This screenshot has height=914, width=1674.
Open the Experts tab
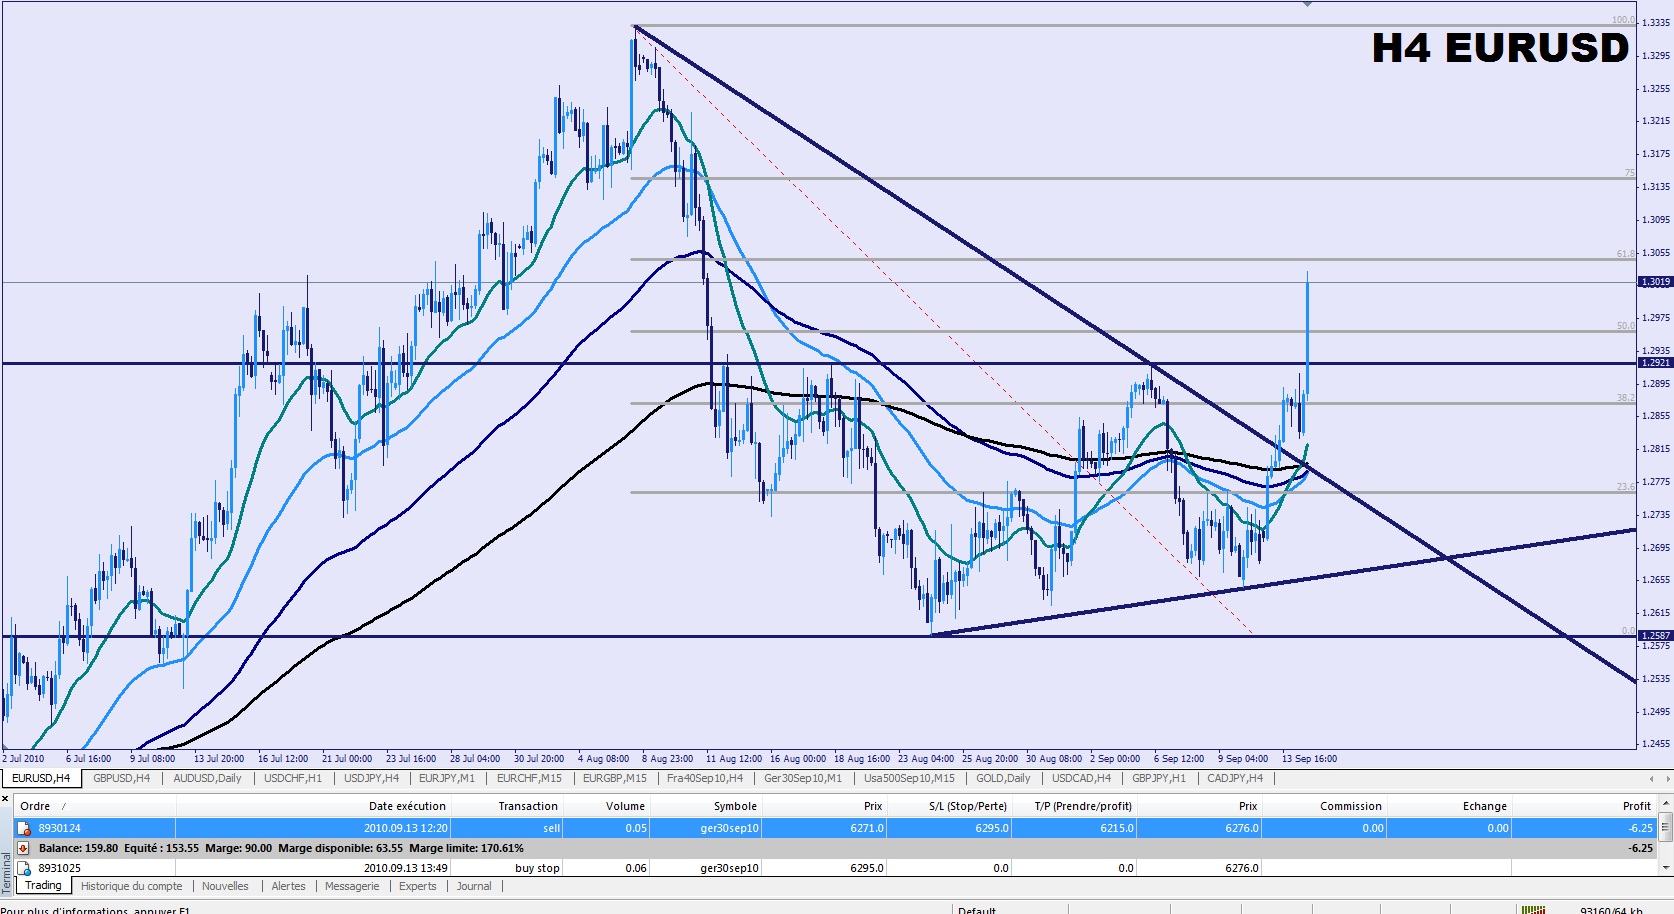[417, 886]
